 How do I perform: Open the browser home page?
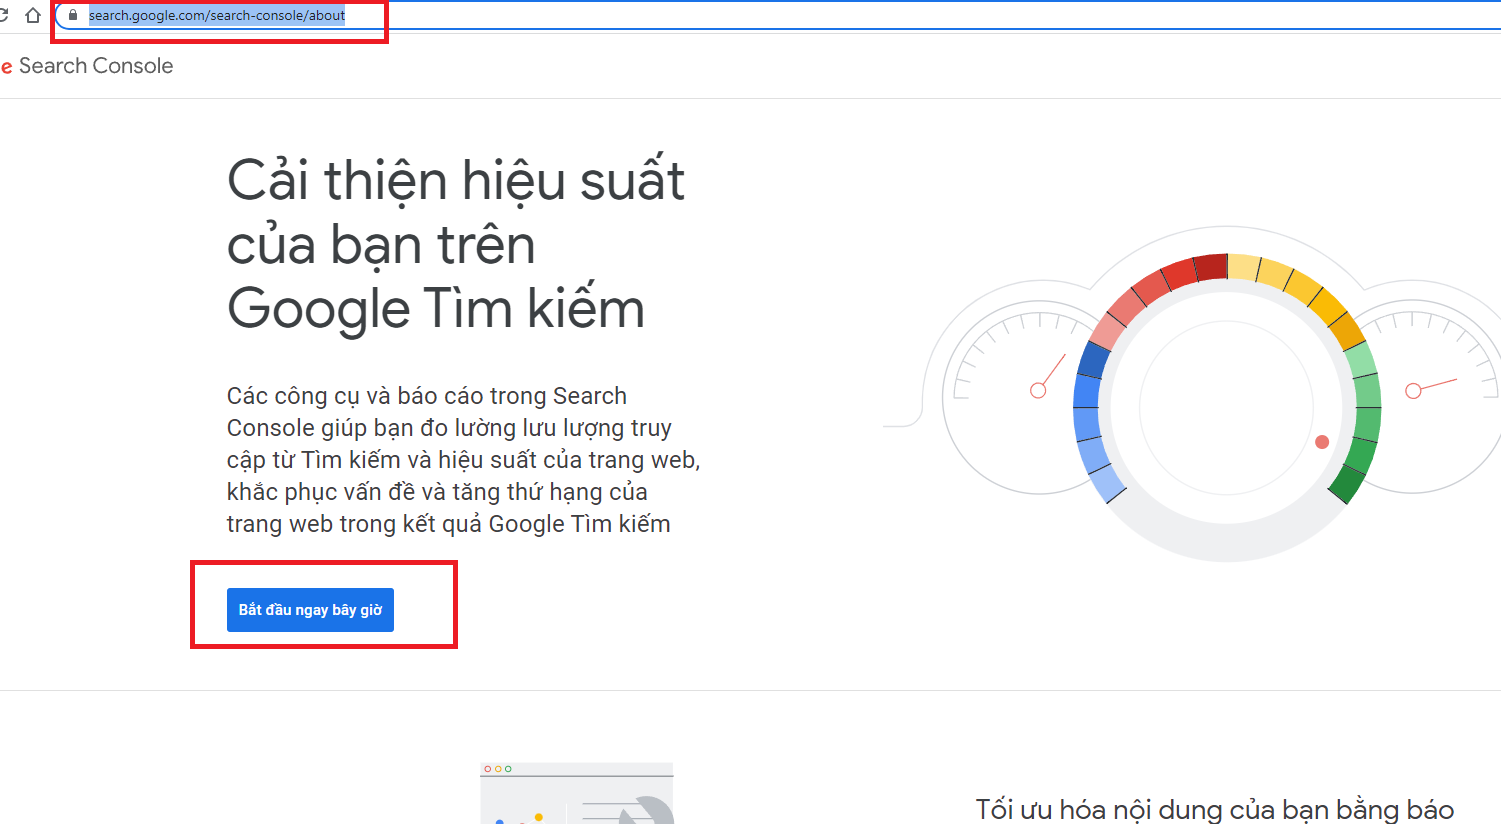click(33, 15)
